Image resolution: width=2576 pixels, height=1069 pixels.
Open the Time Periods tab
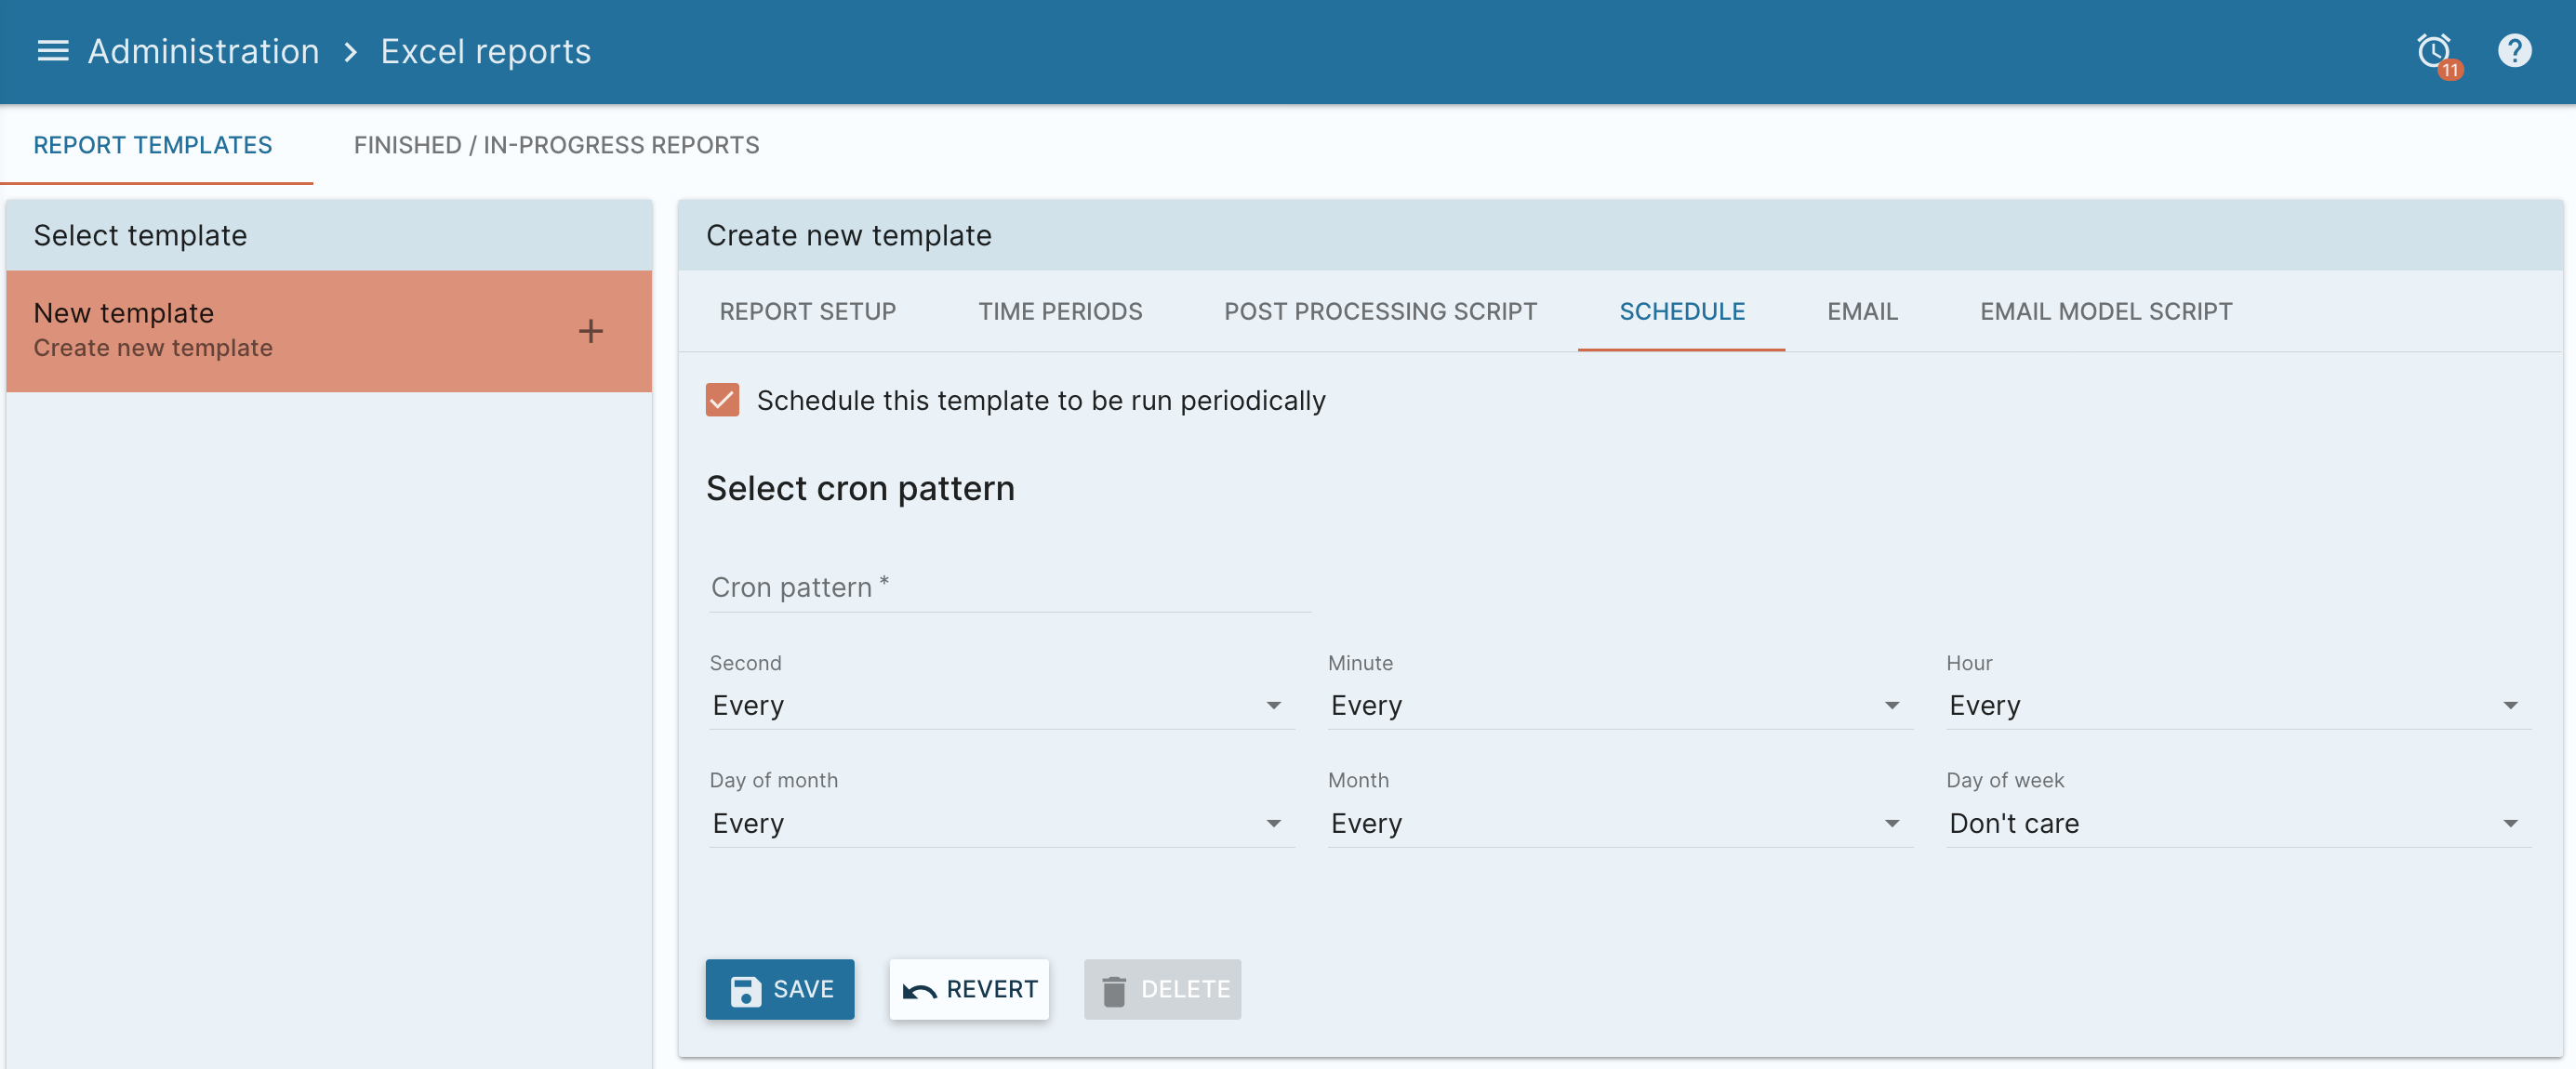(x=1060, y=311)
